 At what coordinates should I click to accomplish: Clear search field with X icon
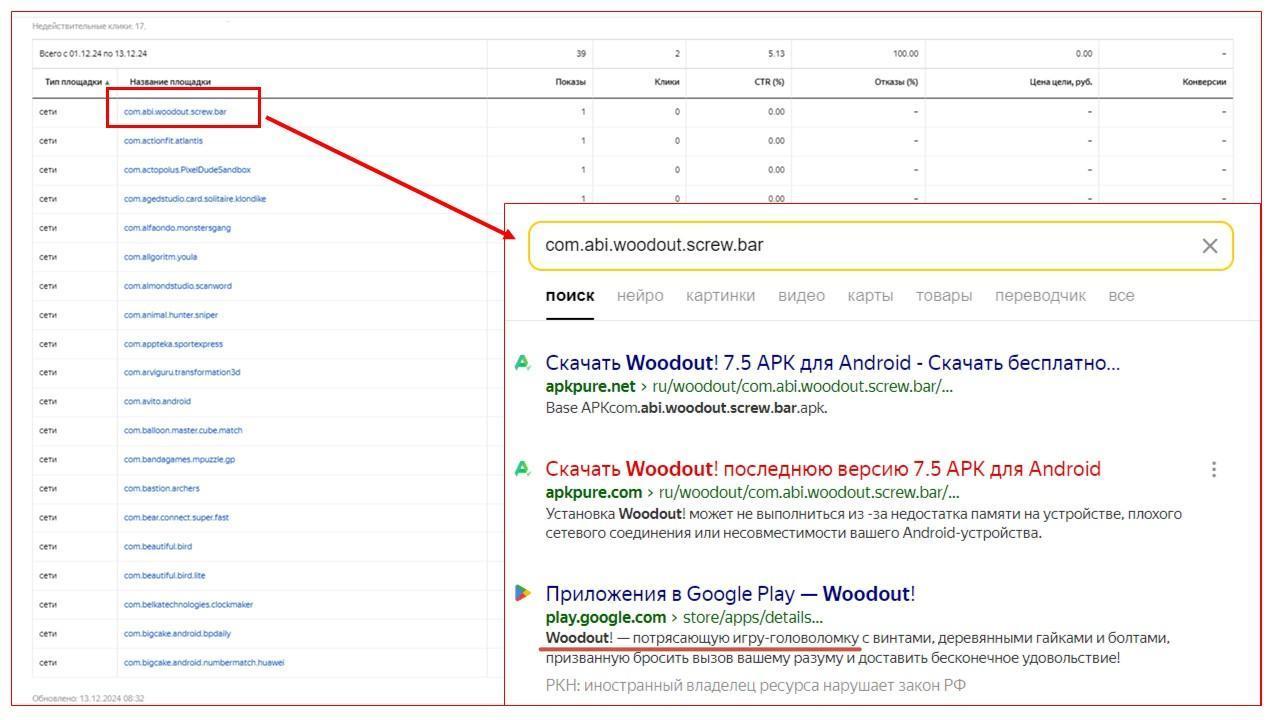coord(1209,246)
